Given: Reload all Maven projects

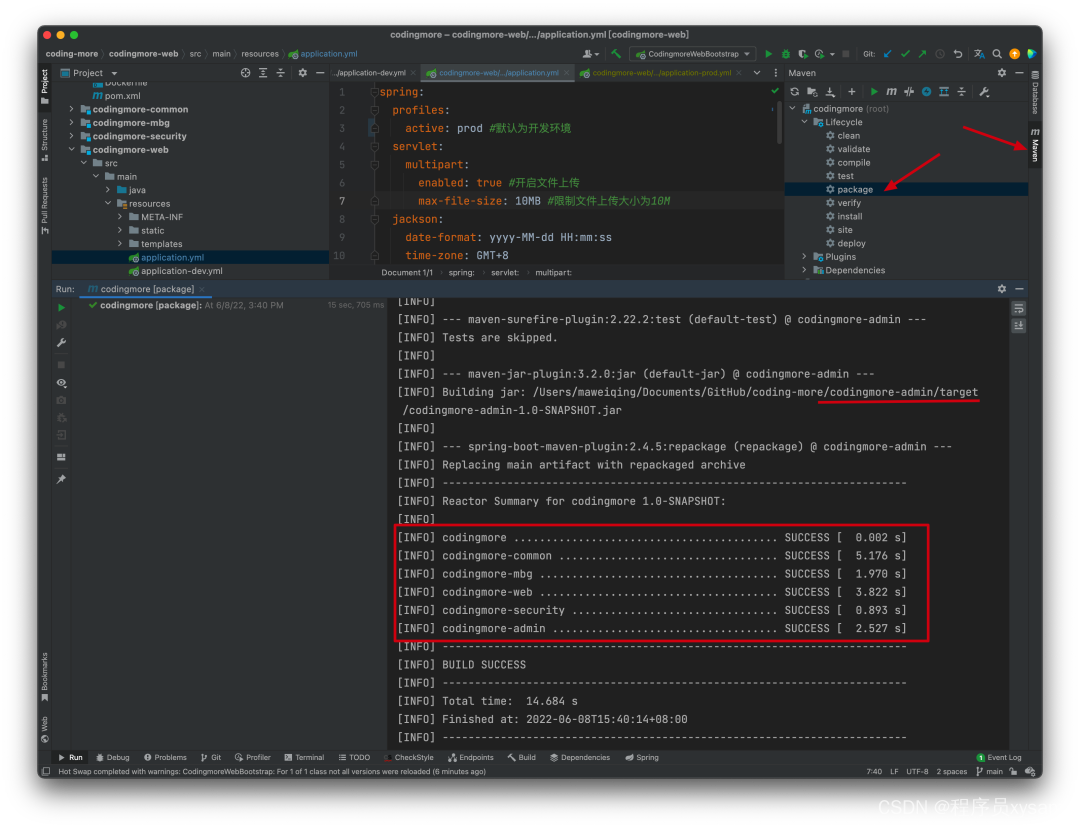Looking at the screenshot, I should click(x=795, y=92).
